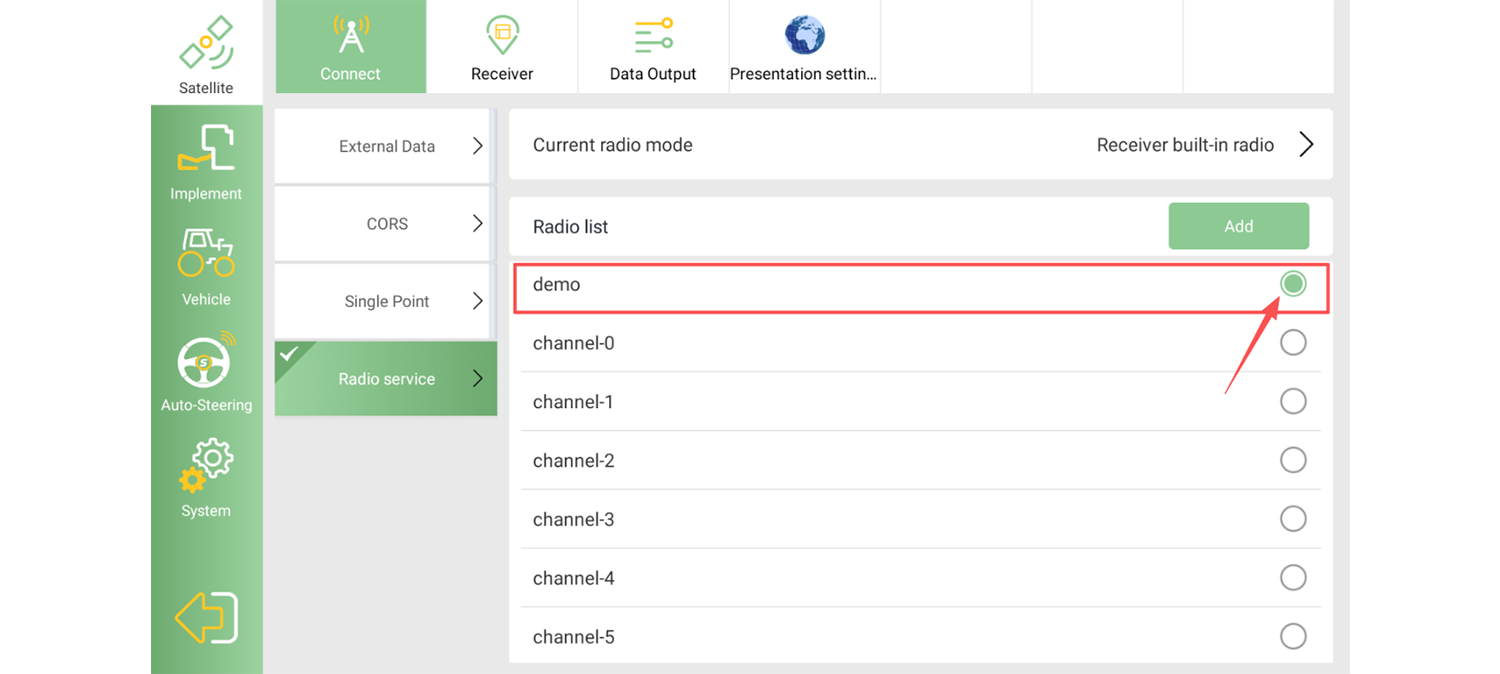Select channel-0 radio button
This screenshot has height=674, width=1500.
[x=1293, y=343]
